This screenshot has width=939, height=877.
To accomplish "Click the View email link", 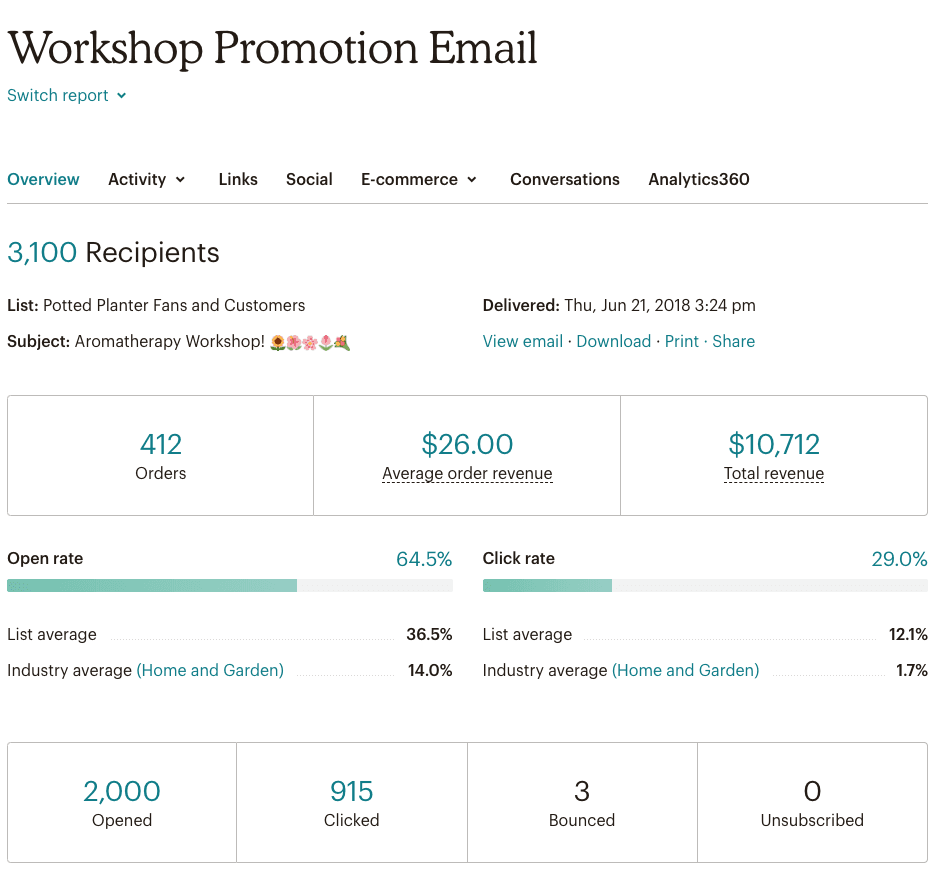I will pos(522,341).
